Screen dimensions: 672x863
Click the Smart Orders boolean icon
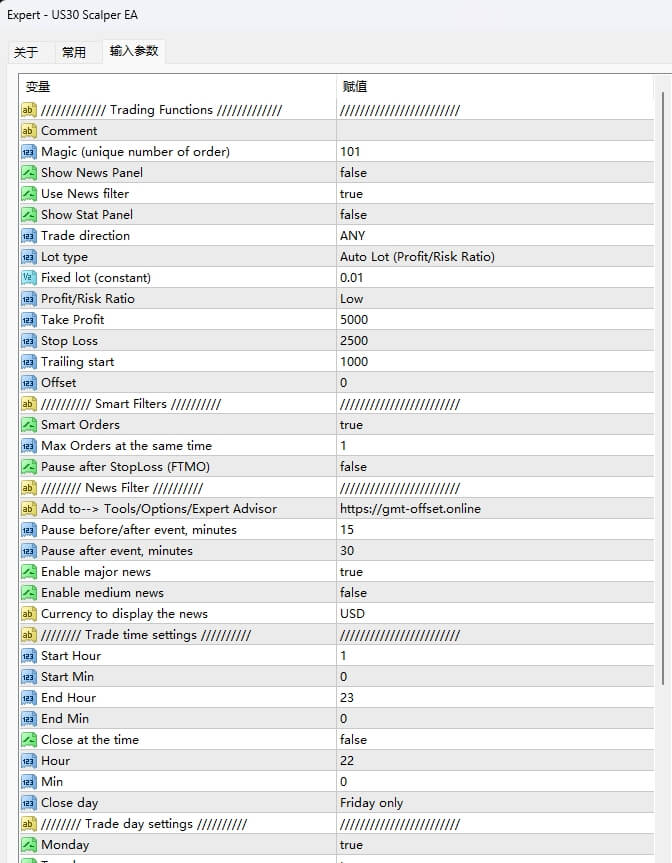pyautogui.click(x=28, y=425)
